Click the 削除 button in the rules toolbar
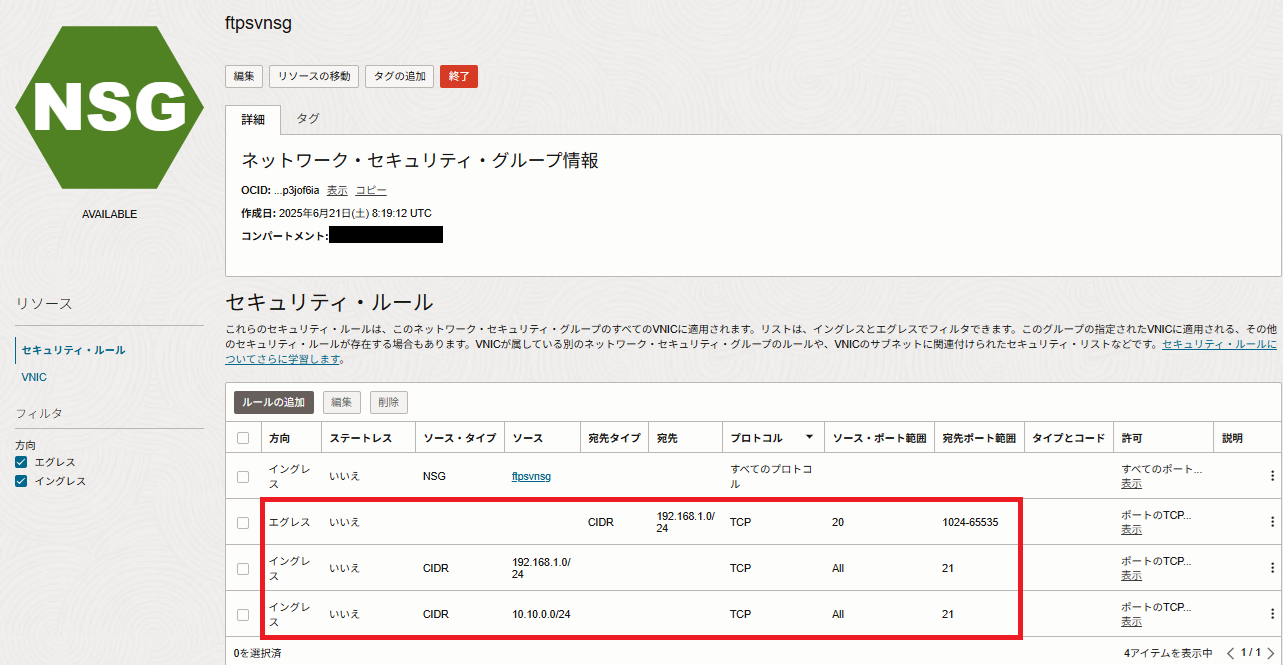 coord(388,402)
